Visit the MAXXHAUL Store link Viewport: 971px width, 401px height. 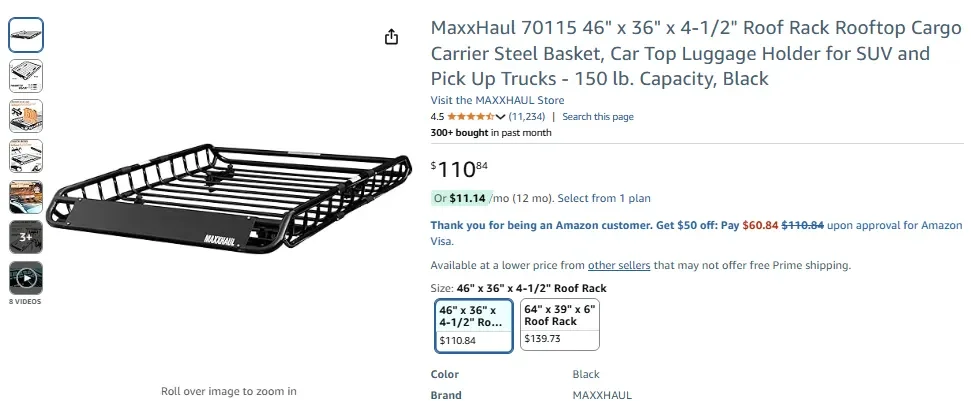[x=497, y=100]
